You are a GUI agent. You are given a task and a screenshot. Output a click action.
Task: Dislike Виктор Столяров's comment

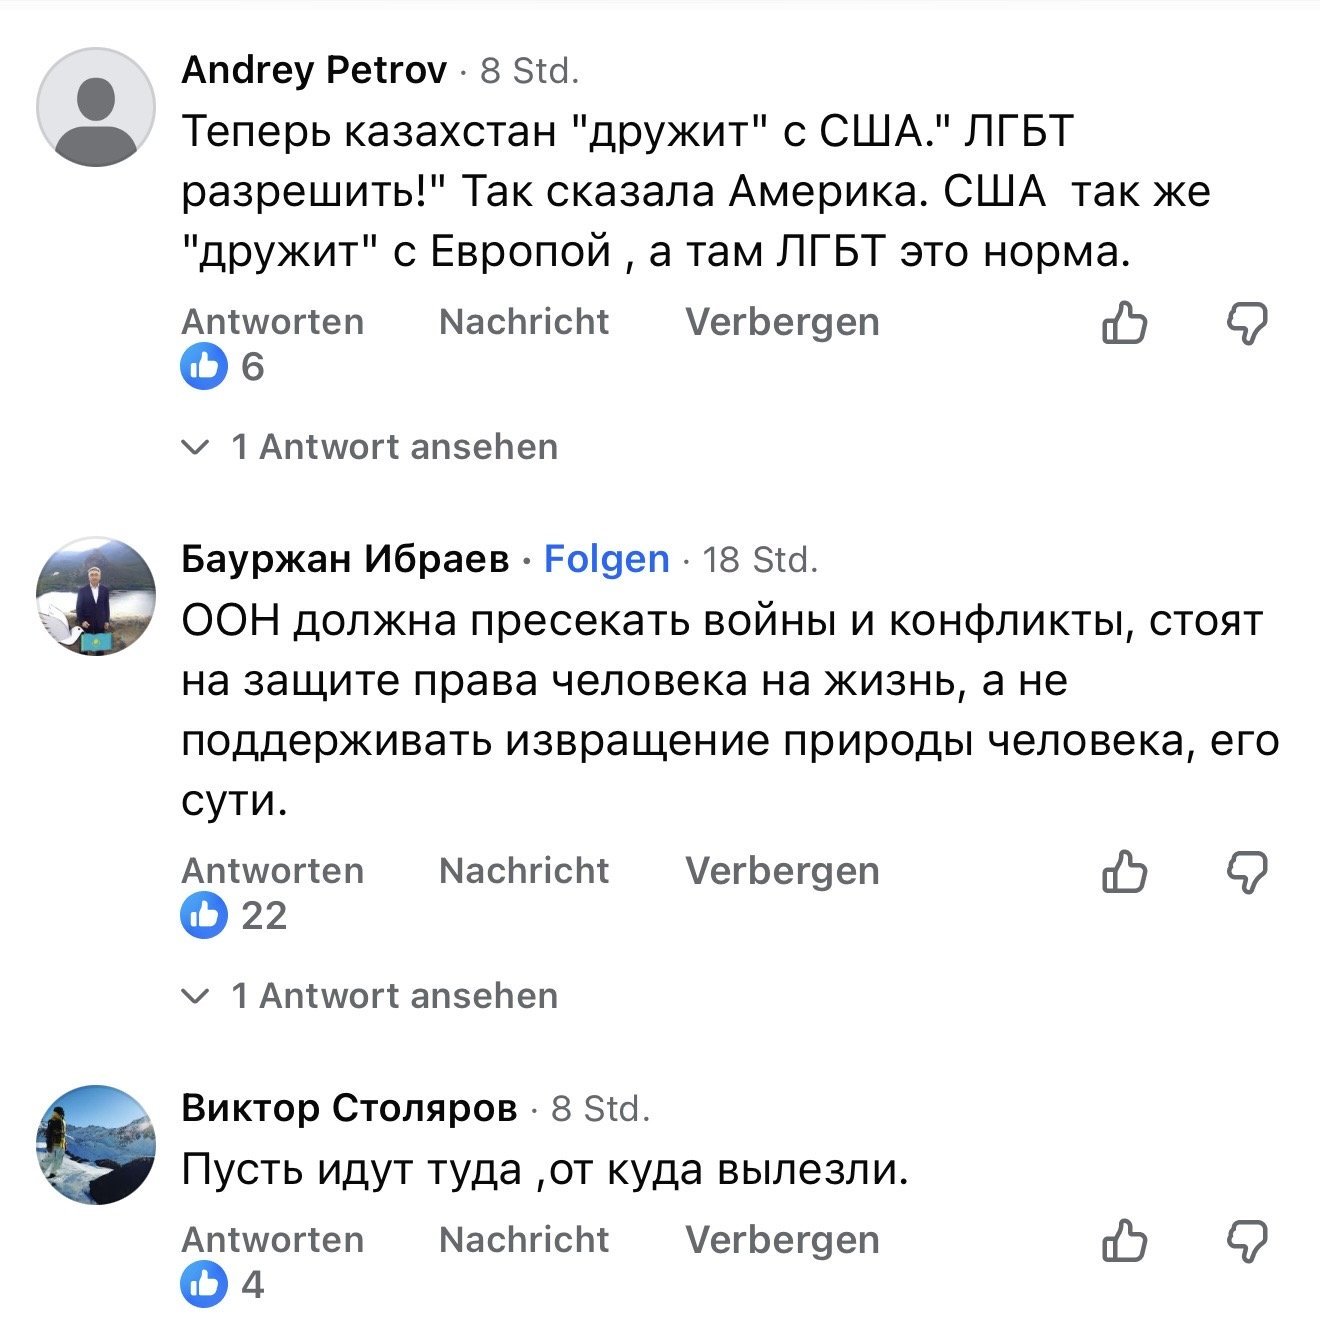[1247, 1241]
